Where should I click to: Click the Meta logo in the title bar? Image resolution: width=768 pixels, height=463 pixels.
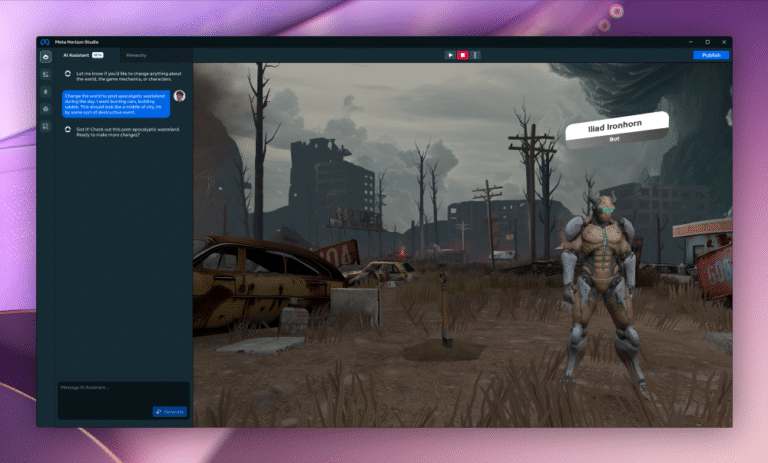pos(45,42)
